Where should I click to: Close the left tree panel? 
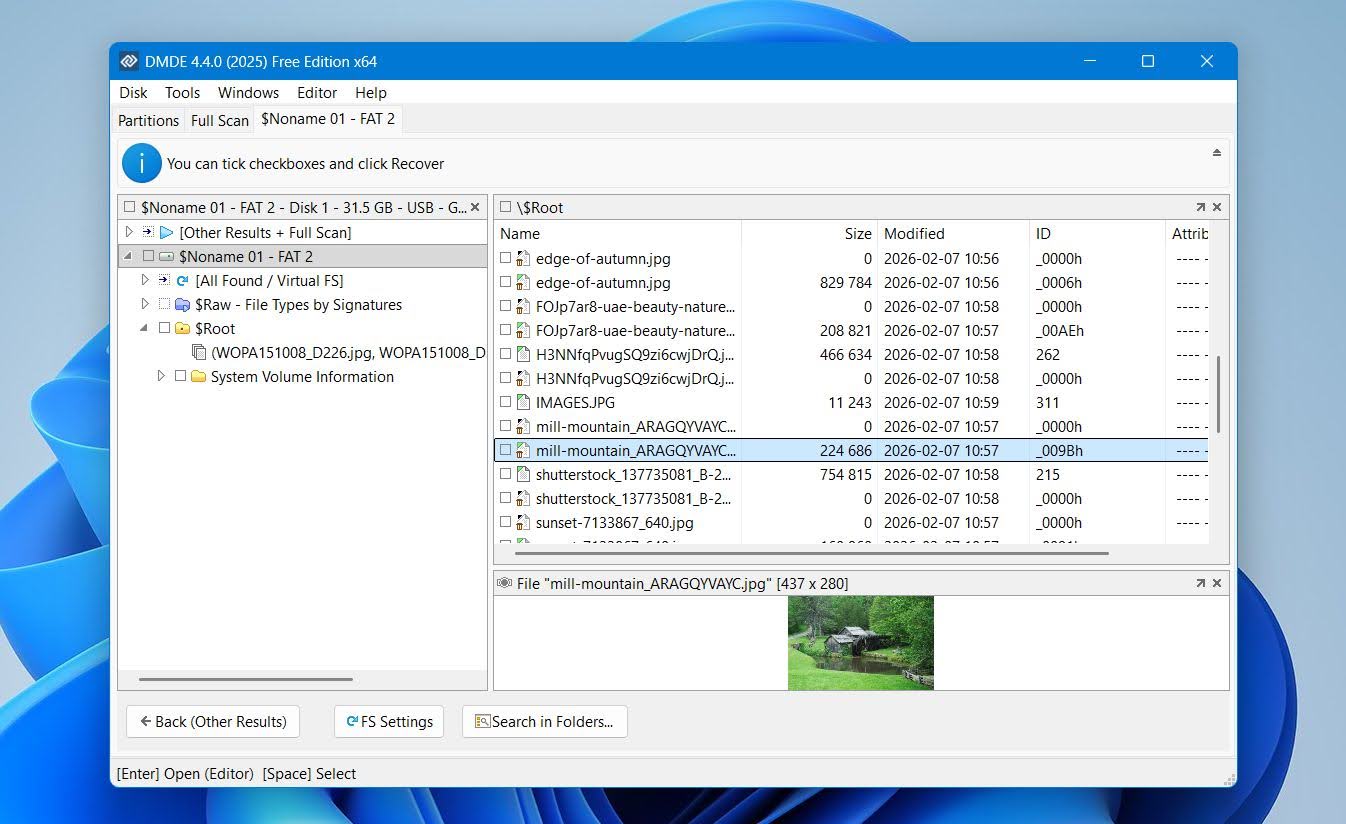[475, 207]
